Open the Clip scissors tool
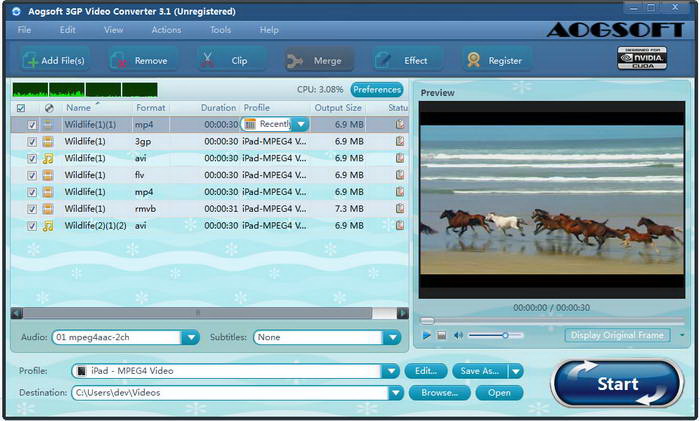The image size is (700, 421). [207, 60]
